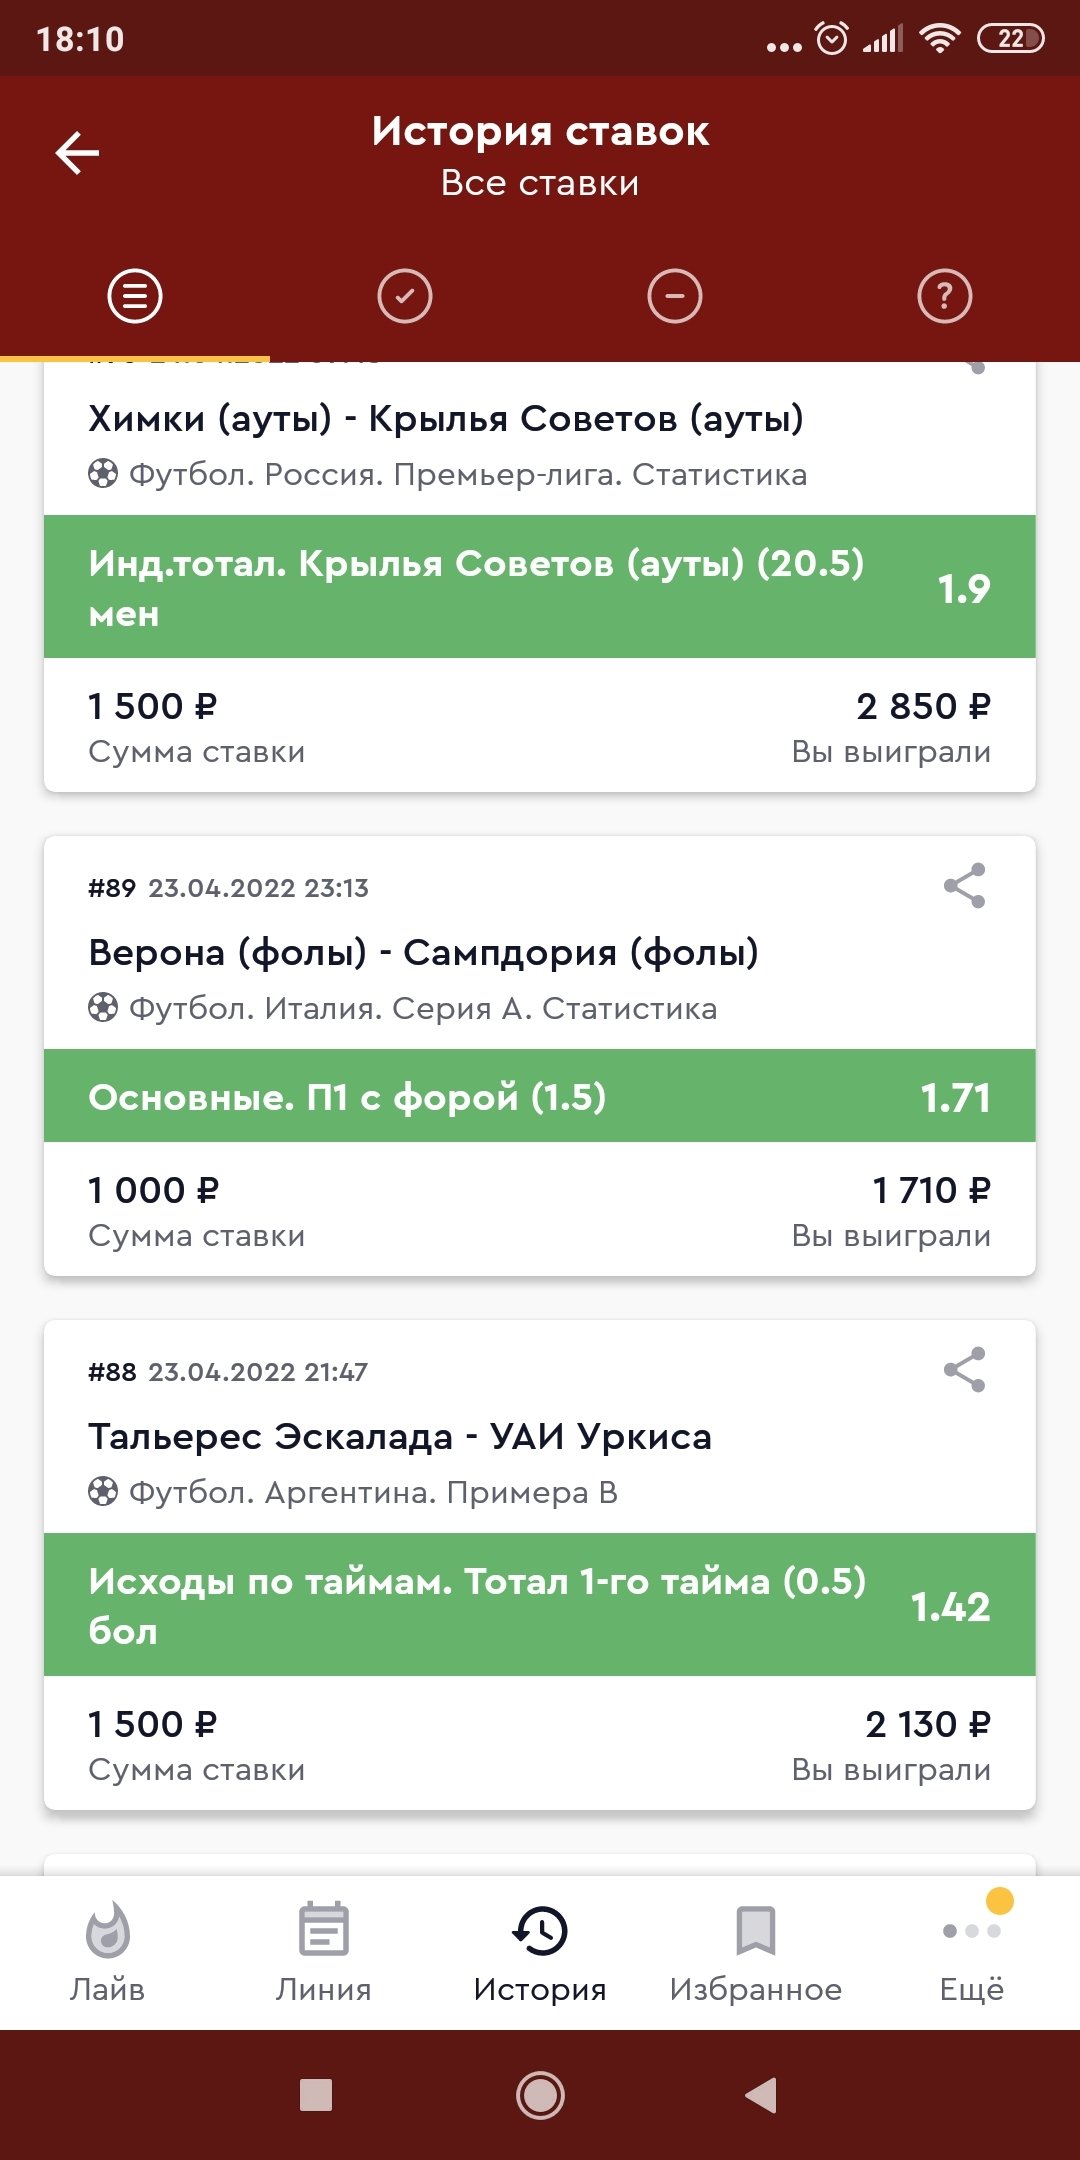Screen dimensions: 1080x2160
Task: Tap the green П1 с форой (1.5) outcome
Action: pyautogui.click(x=540, y=1097)
